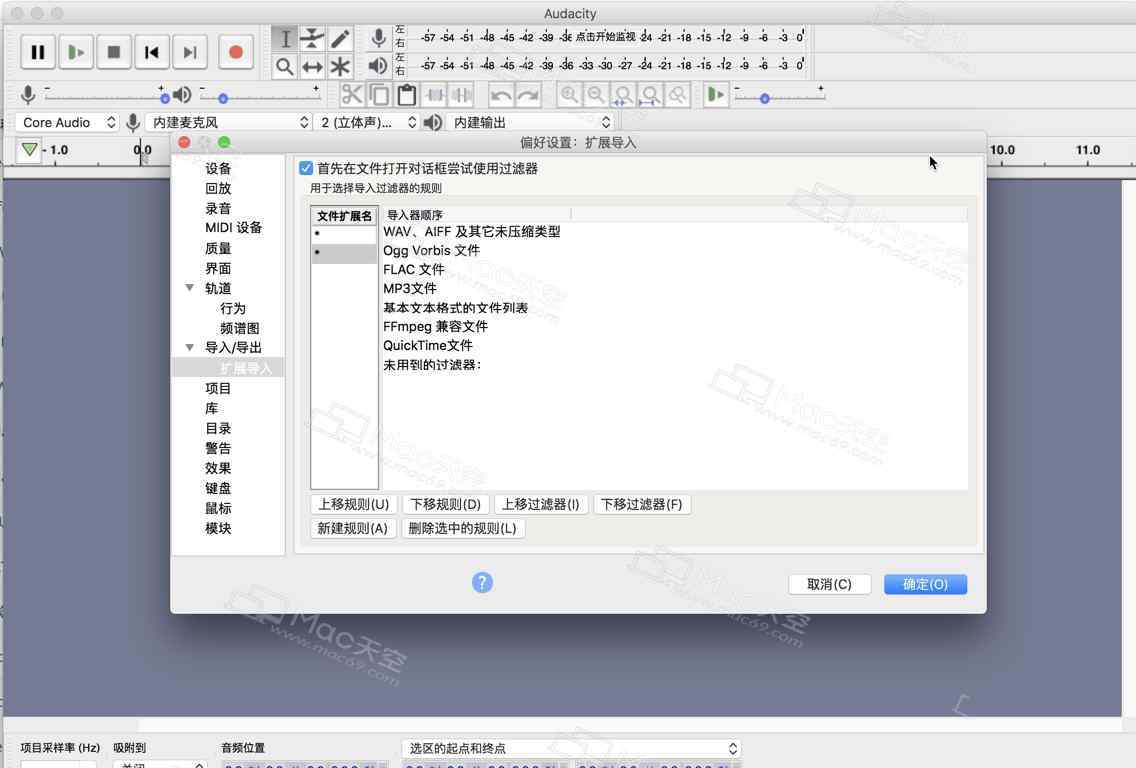This screenshot has width=1136, height=768.
Task: Click the Play button
Action: tap(76, 52)
